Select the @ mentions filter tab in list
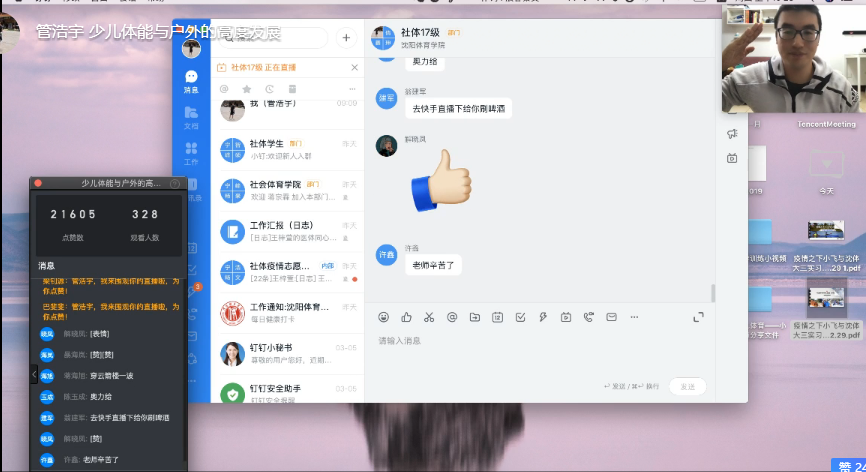 (x=224, y=89)
